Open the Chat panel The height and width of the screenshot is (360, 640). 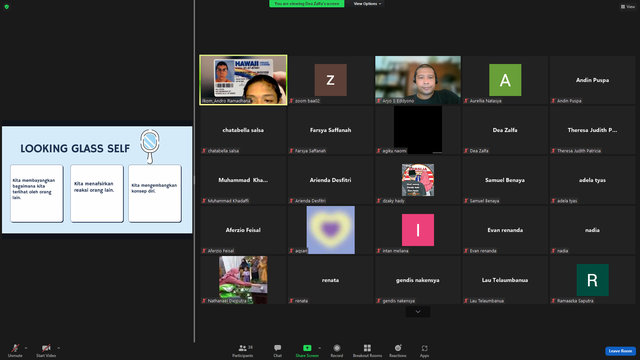(x=278, y=350)
